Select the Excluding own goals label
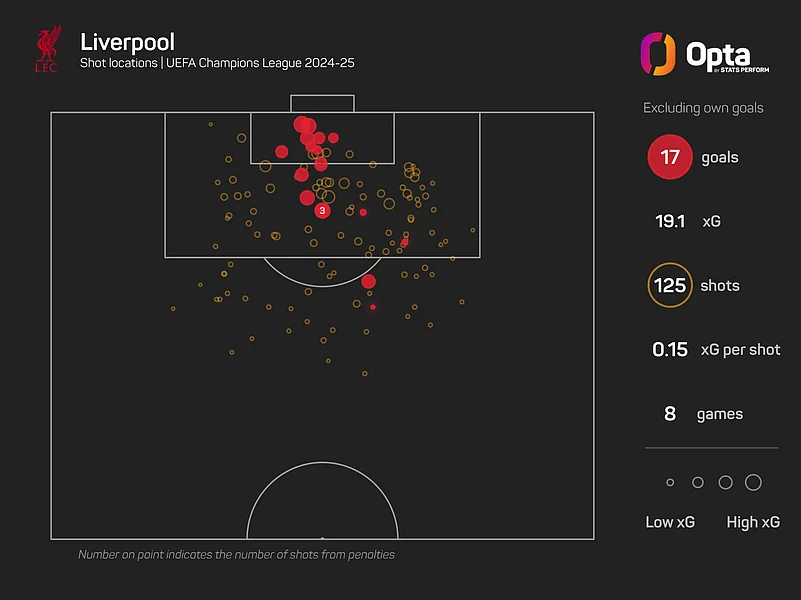This screenshot has width=801, height=600. pos(703,107)
